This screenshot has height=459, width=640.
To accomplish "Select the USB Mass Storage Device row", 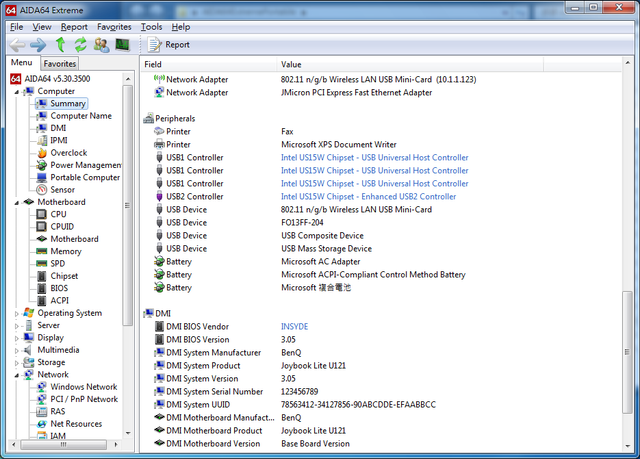I will tap(381, 248).
